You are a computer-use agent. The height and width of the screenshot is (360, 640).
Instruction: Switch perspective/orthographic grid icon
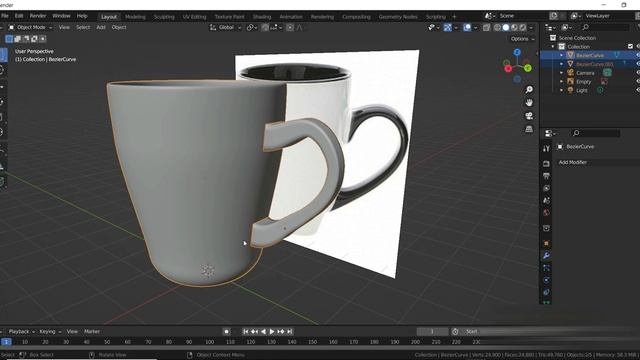[x=529, y=129]
